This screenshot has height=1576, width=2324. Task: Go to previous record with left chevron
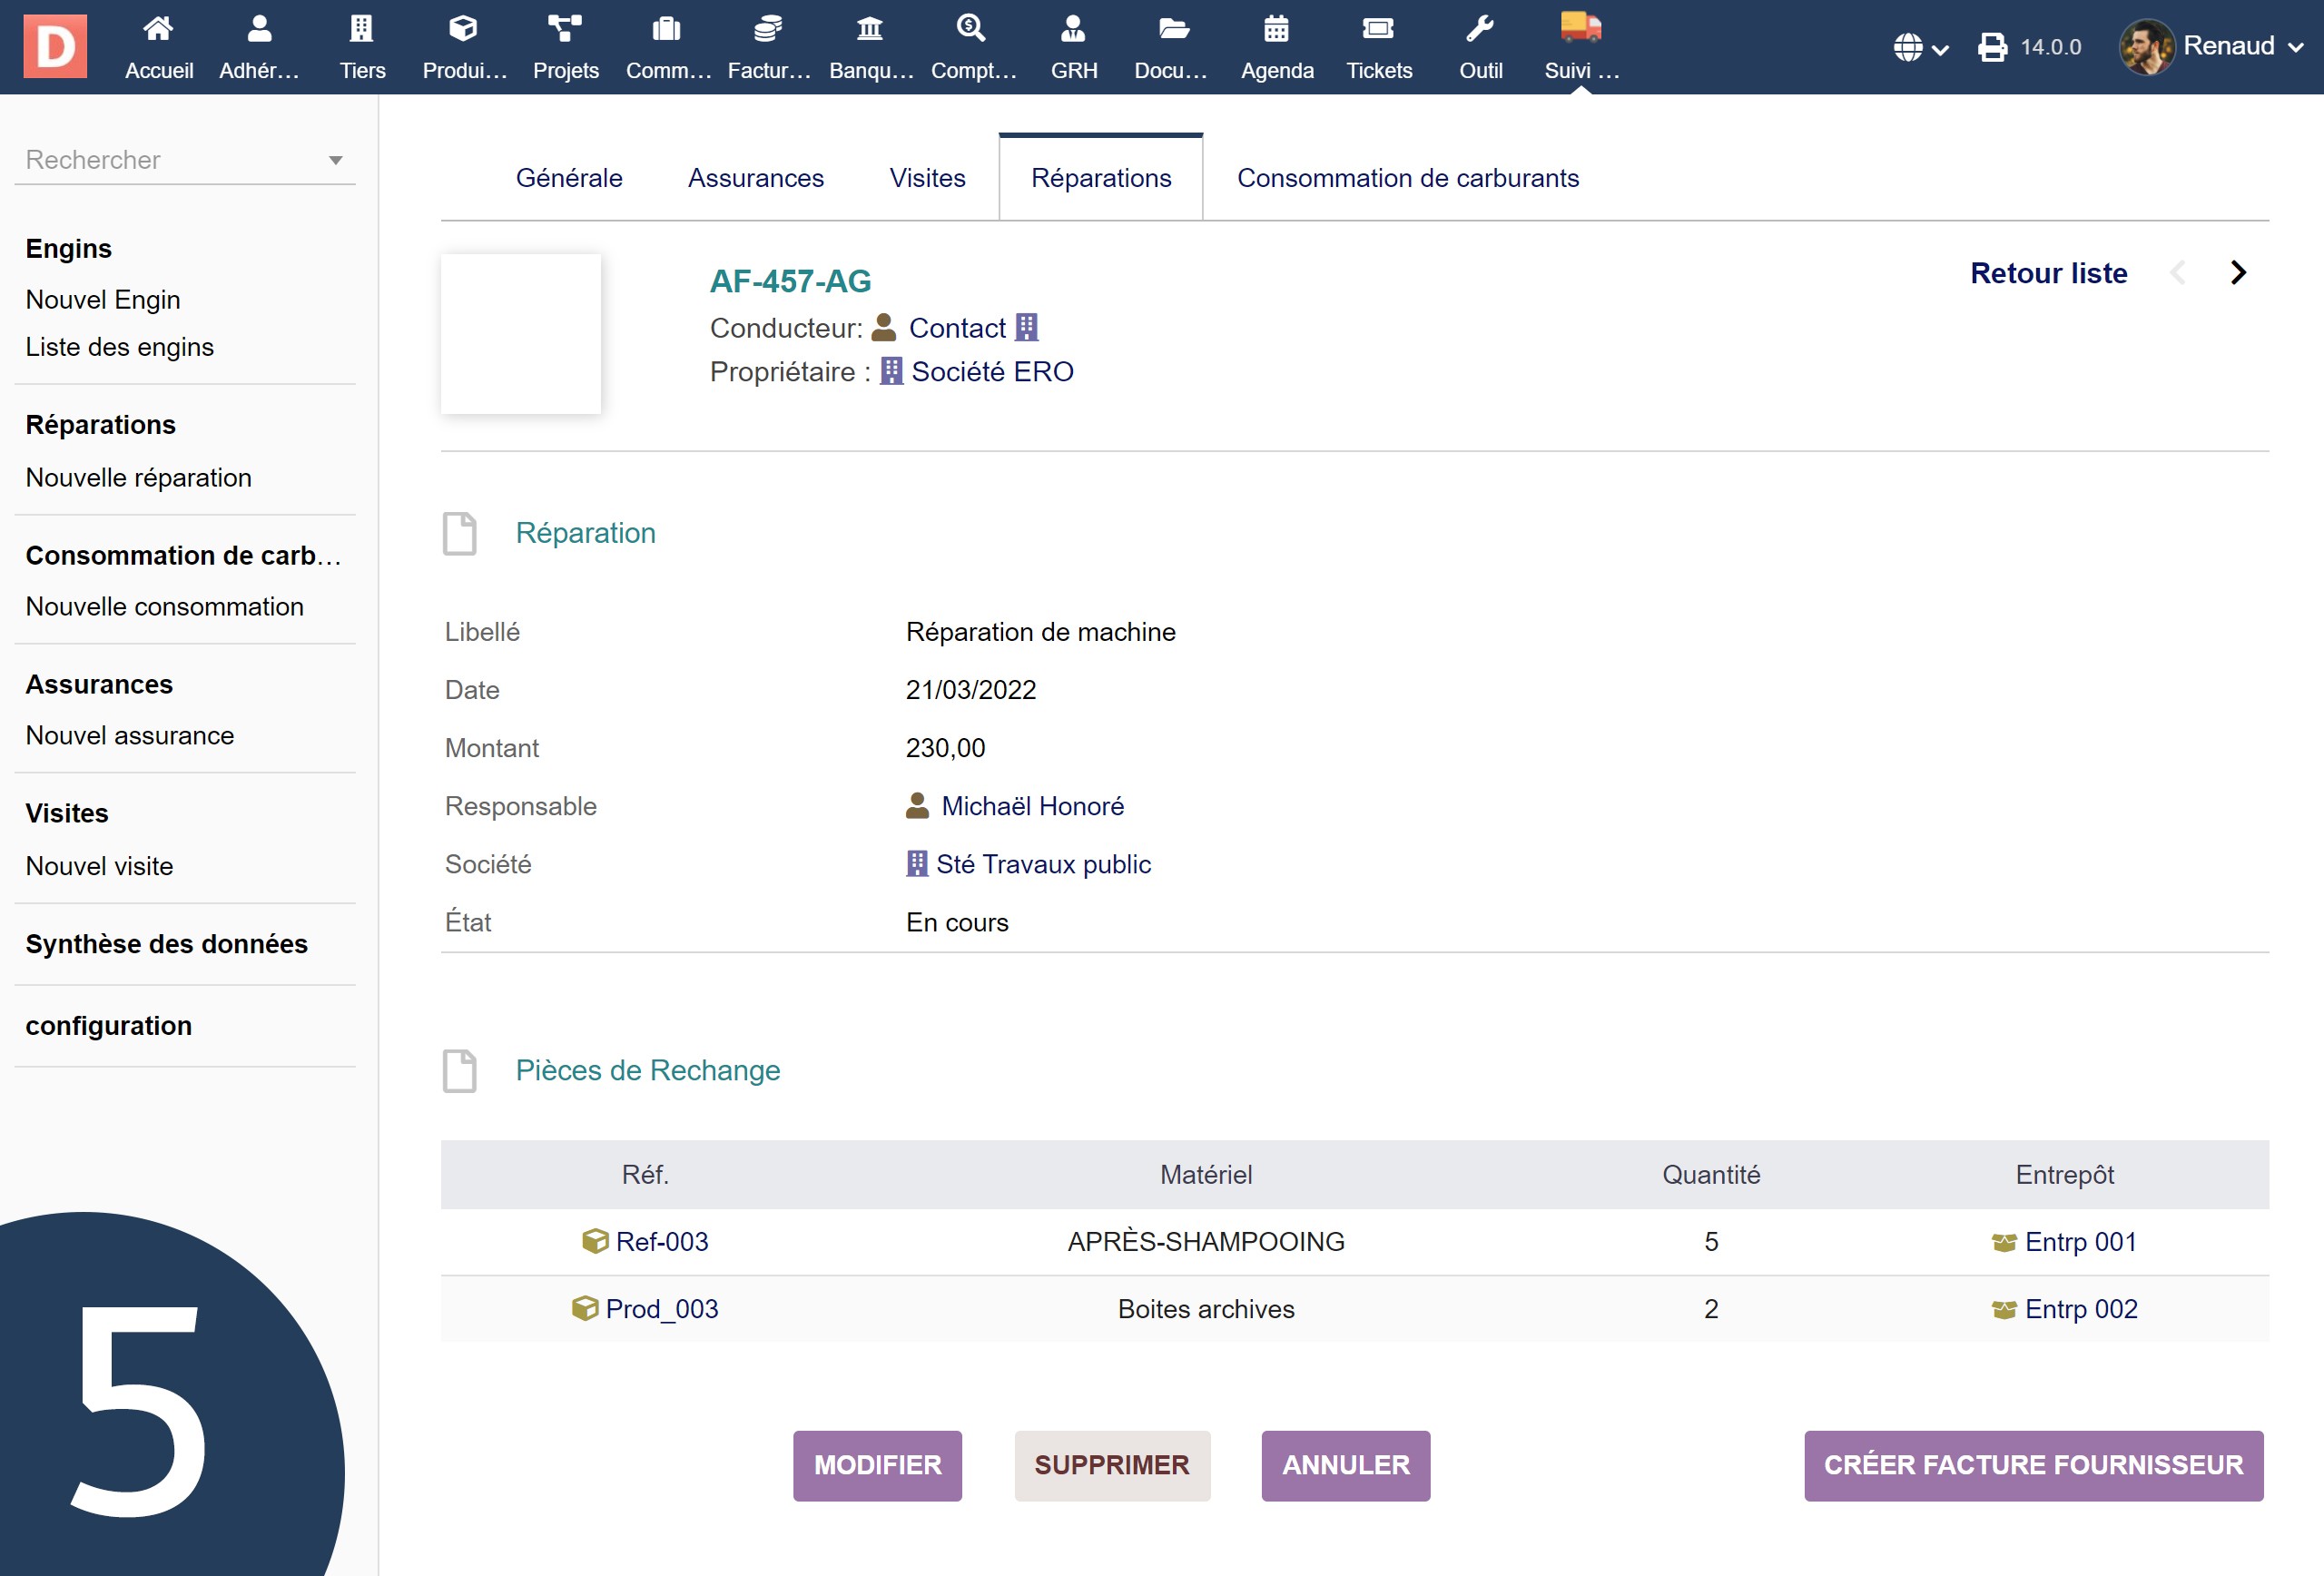[x=2178, y=272]
